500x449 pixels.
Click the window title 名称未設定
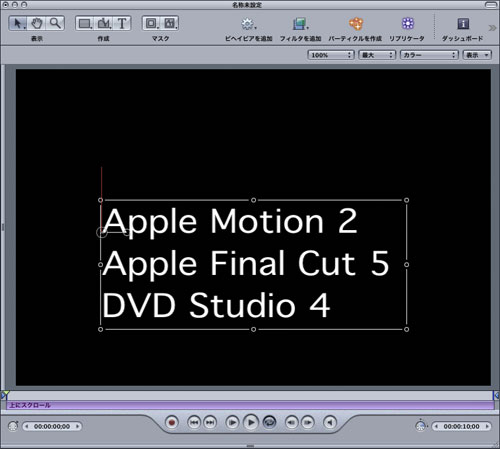click(247, 5)
